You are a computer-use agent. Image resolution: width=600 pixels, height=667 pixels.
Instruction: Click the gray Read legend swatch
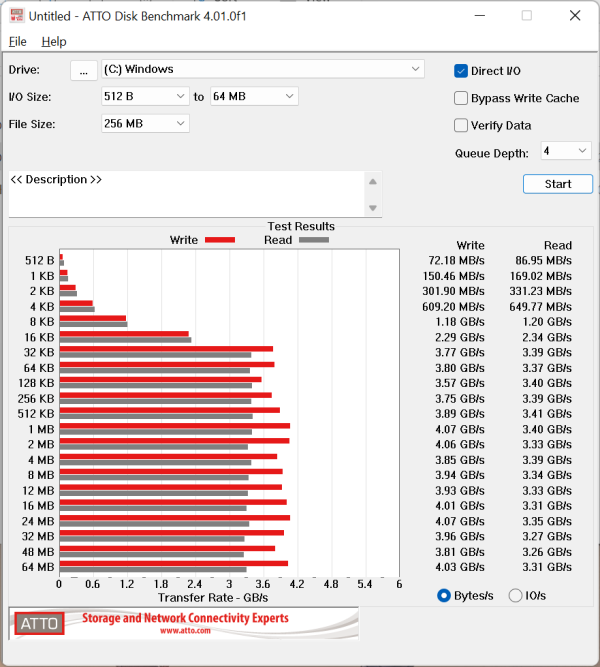coord(314,240)
